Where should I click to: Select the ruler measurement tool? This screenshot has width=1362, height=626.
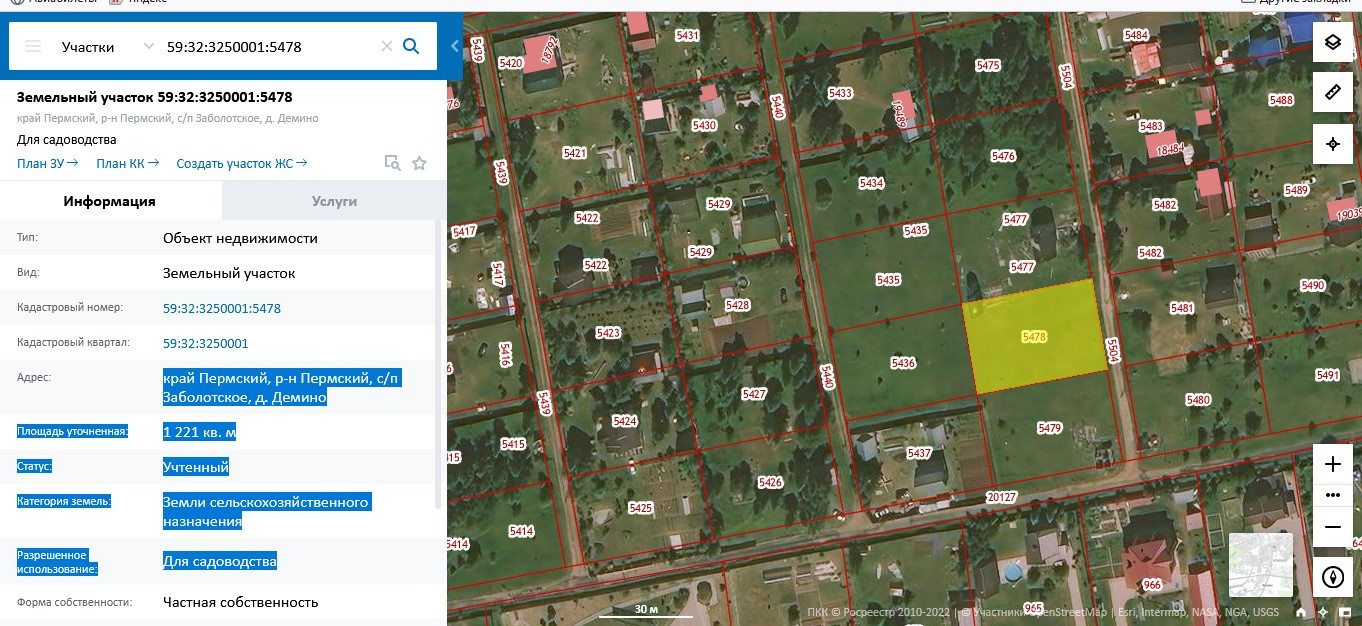[1332, 92]
